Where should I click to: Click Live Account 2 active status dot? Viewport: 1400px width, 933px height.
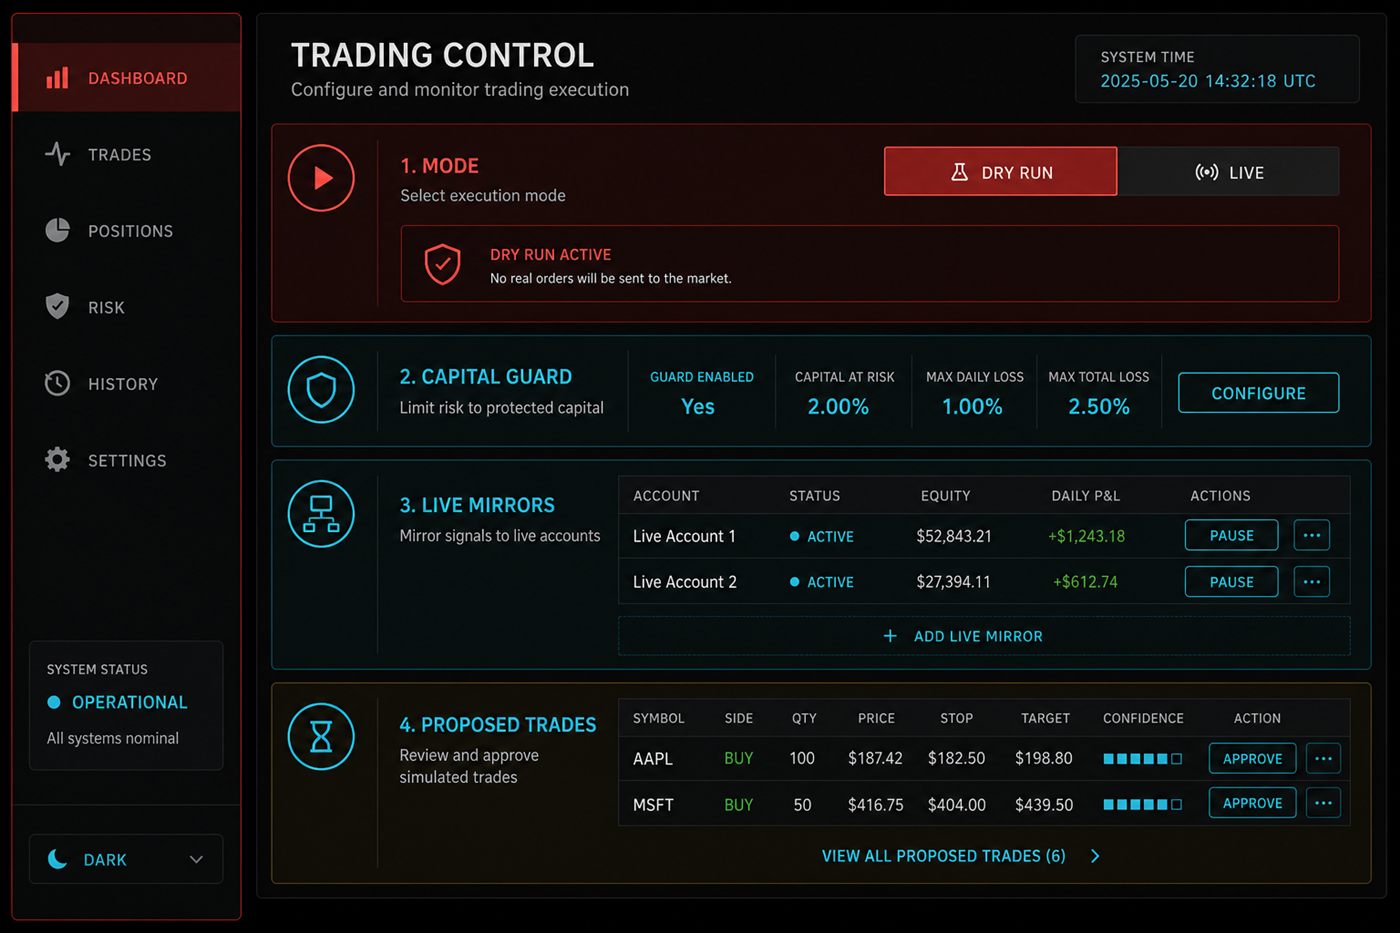click(794, 582)
